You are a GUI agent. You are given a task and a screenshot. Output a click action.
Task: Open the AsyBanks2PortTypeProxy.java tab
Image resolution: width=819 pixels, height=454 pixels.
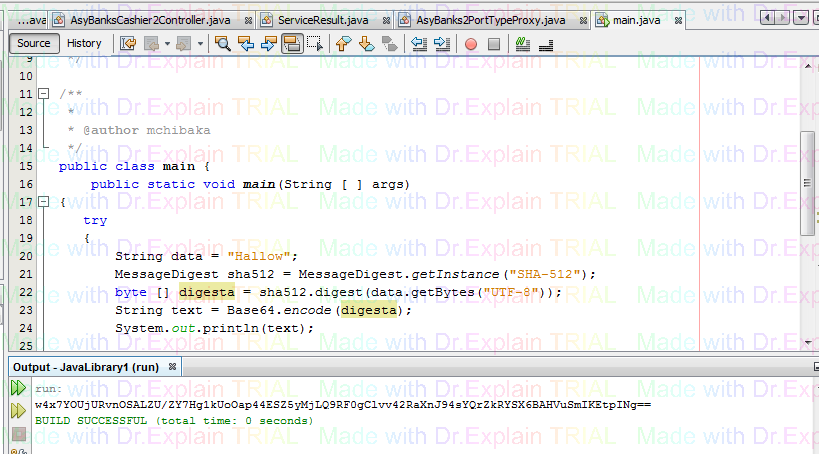[490, 20]
